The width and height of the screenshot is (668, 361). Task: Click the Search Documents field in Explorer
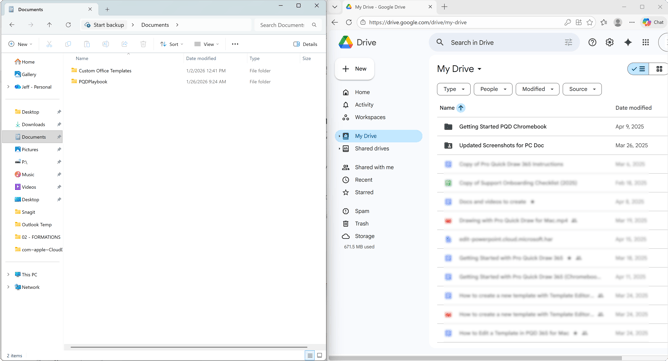click(288, 25)
